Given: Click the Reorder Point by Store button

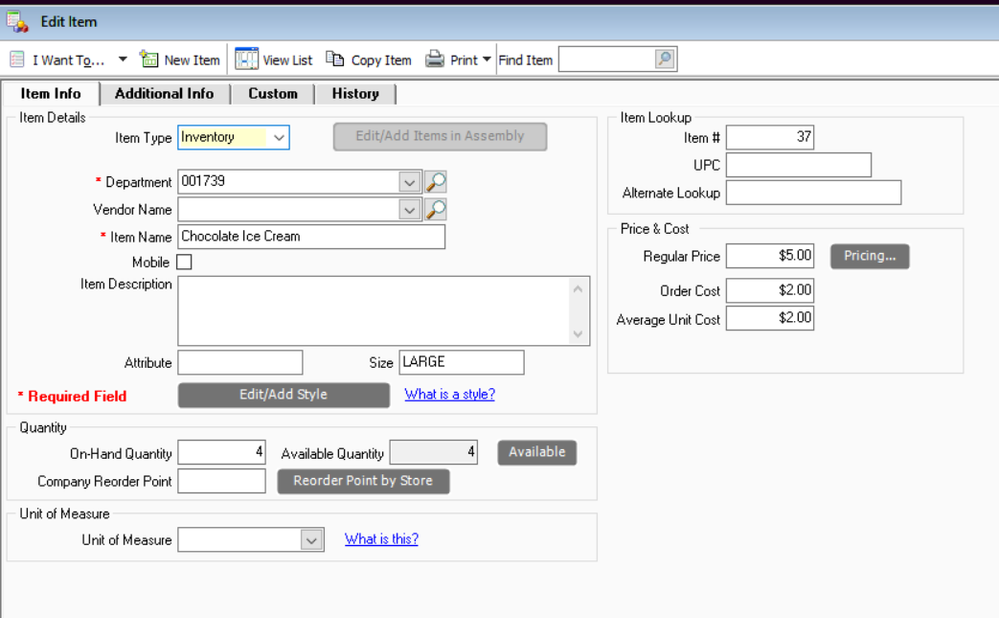Looking at the screenshot, I should tap(363, 481).
